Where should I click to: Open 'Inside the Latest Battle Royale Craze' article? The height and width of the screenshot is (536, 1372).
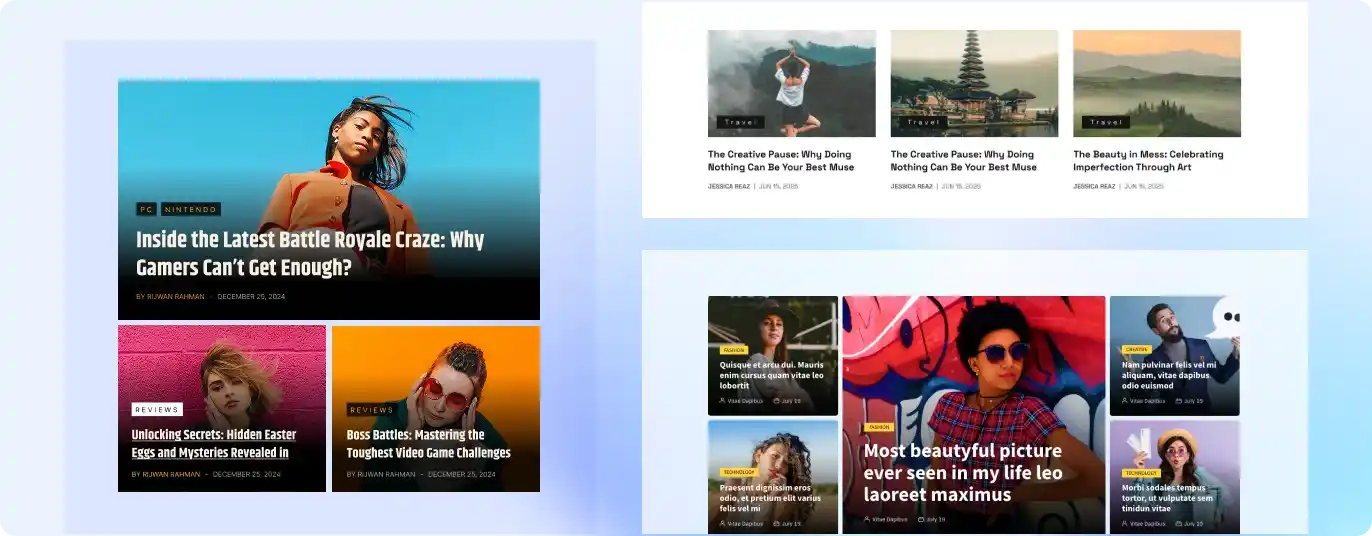coord(309,254)
